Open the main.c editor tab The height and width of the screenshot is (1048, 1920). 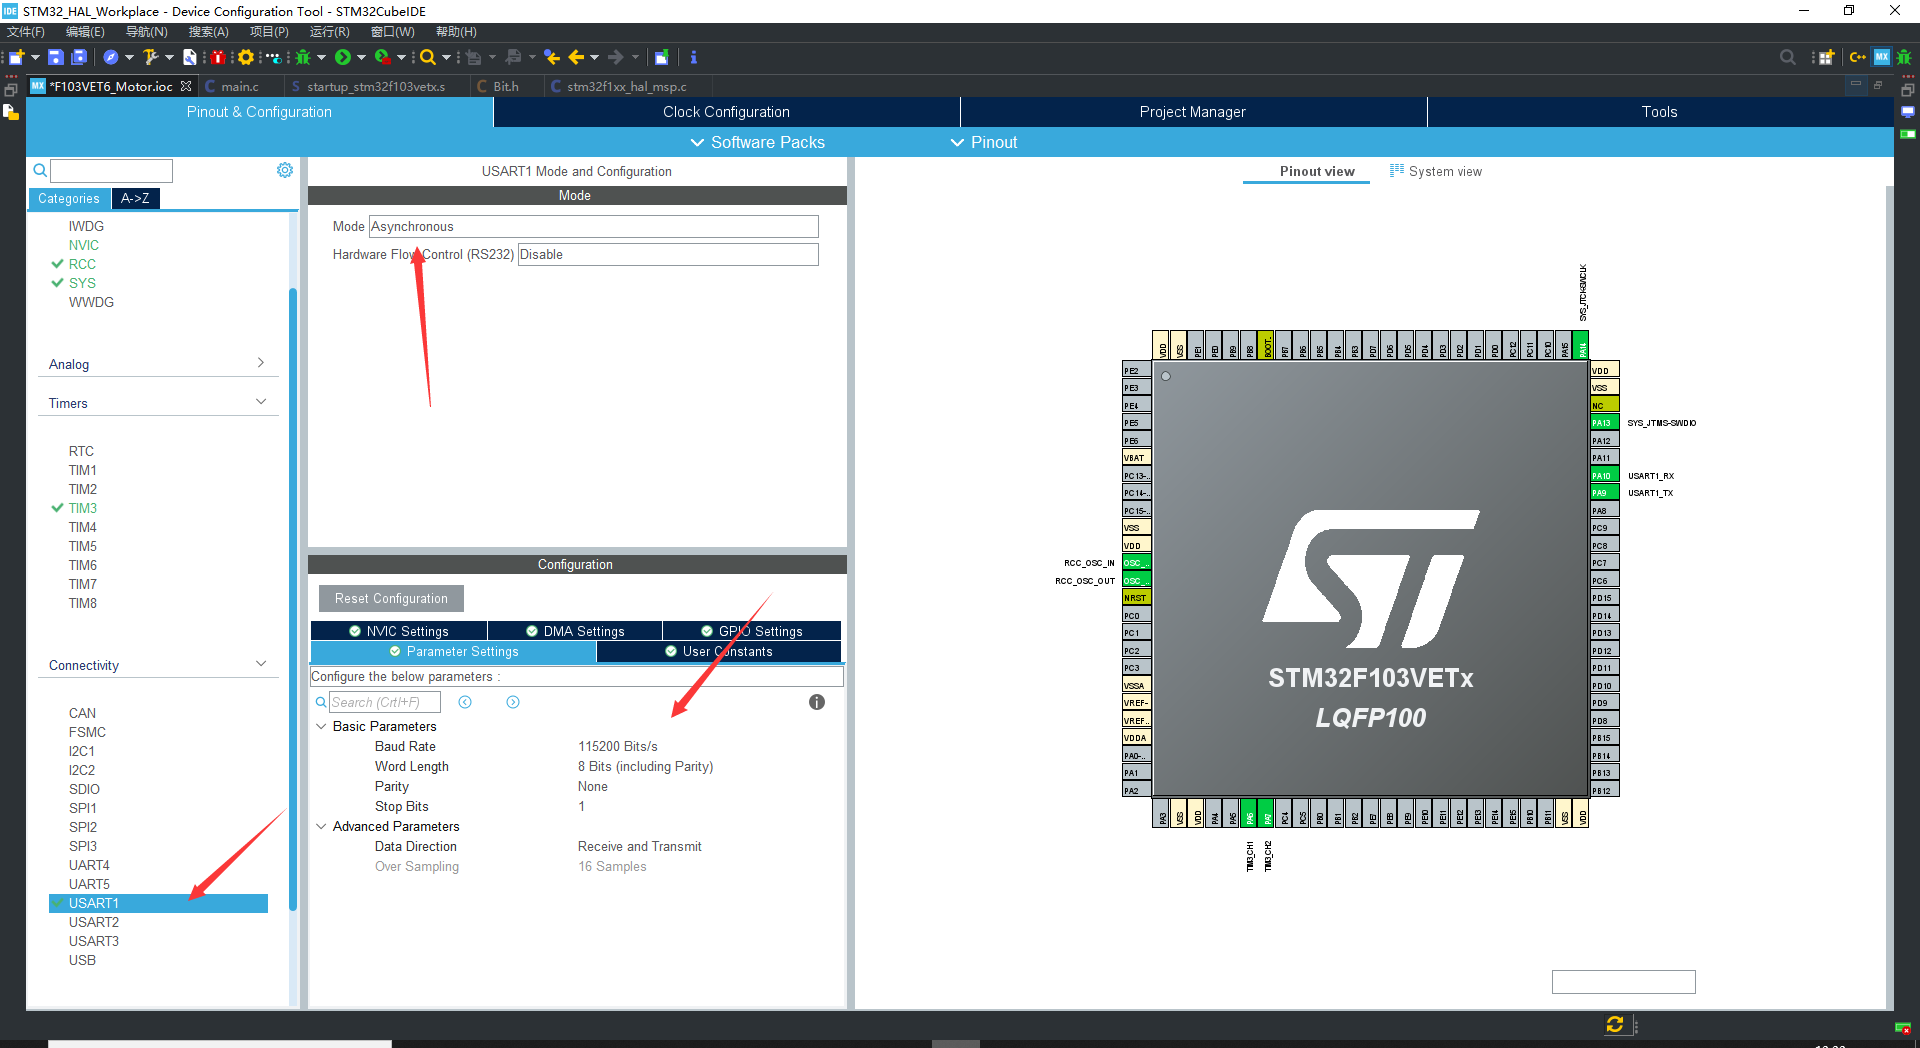pos(239,87)
